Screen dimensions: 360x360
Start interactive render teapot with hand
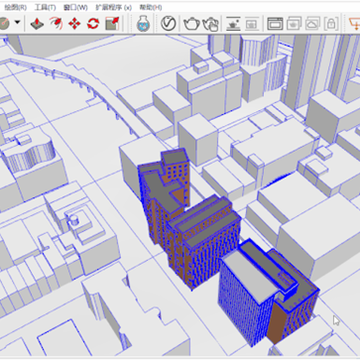(211, 24)
